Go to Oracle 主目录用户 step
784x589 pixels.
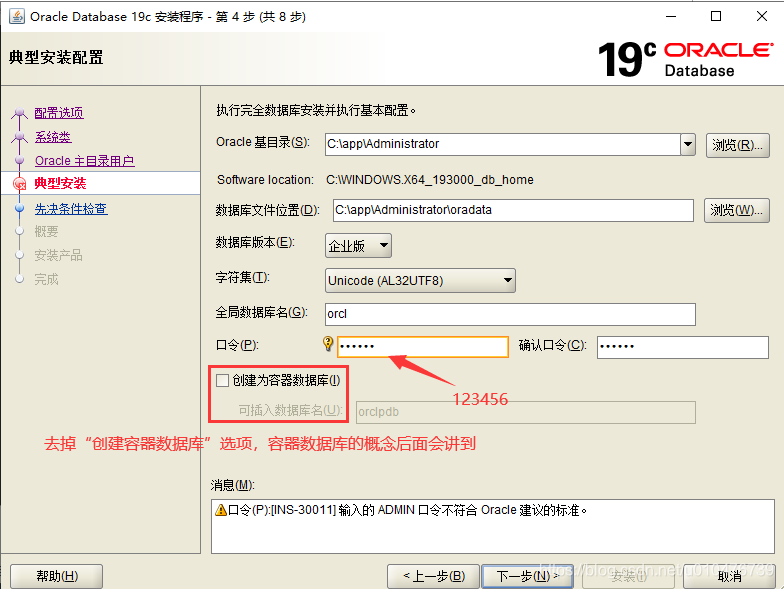coord(84,161)
